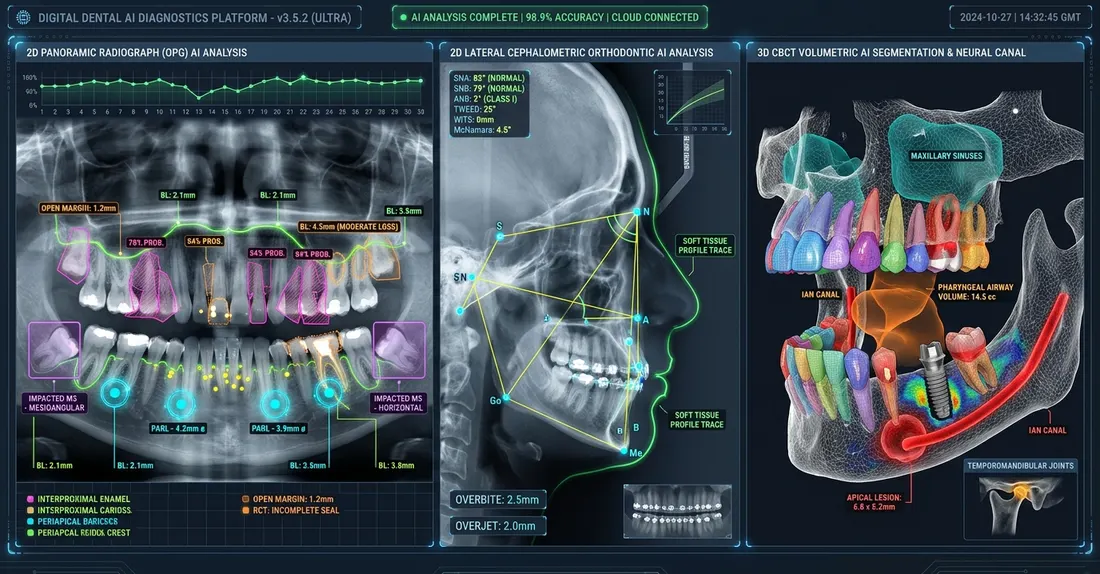The image size is (1100, 574).
Task: Open the braces dental arch thumbnail
Action: 677,512
